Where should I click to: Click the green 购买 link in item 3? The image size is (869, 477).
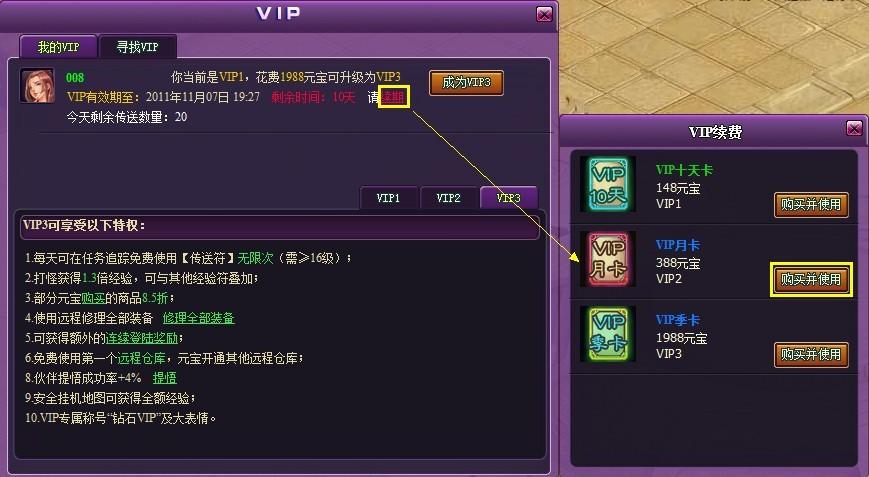point(93,298)
